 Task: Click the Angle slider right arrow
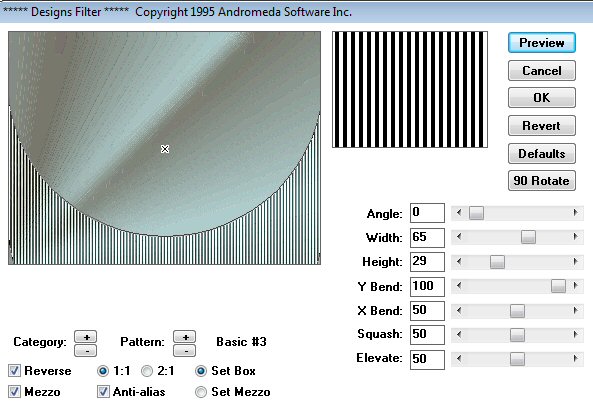tap(576, 213)
